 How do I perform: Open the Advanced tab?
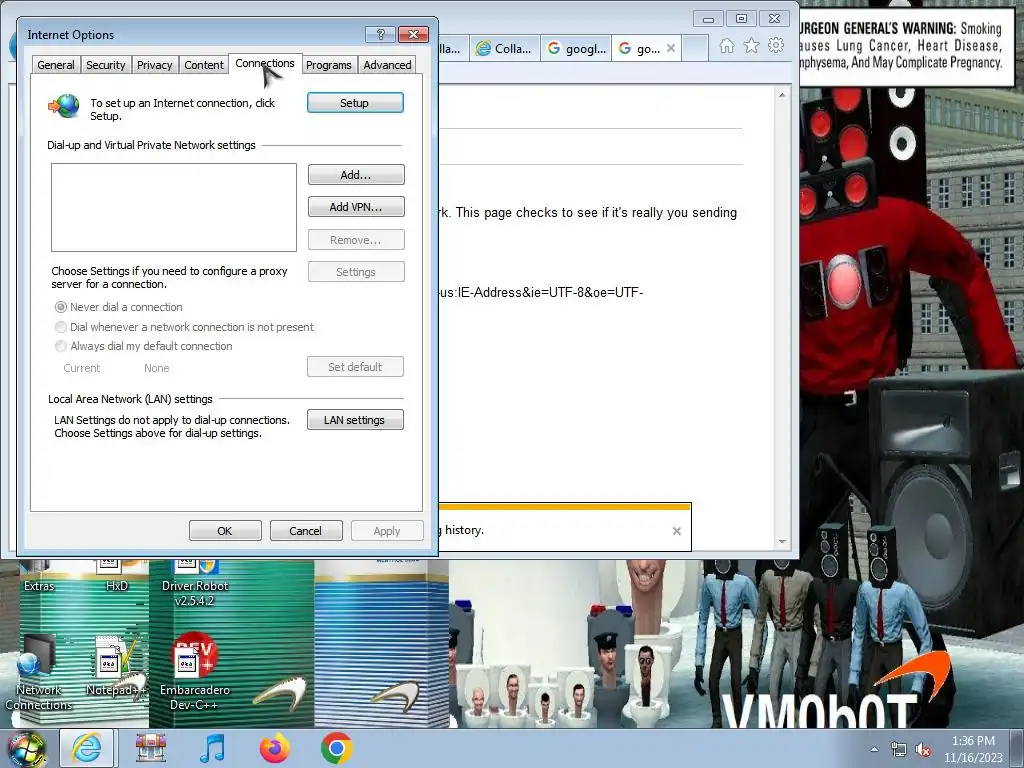[387, 65]
